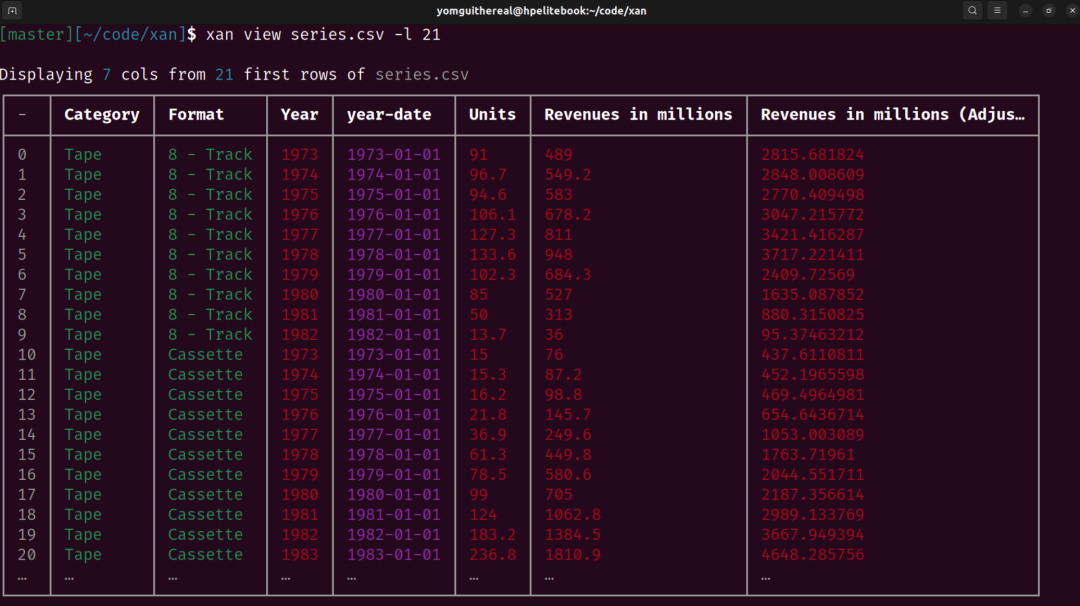Click the Category column header
Viewport: 1080px width, 606px height.
click(x=101, y=115)
